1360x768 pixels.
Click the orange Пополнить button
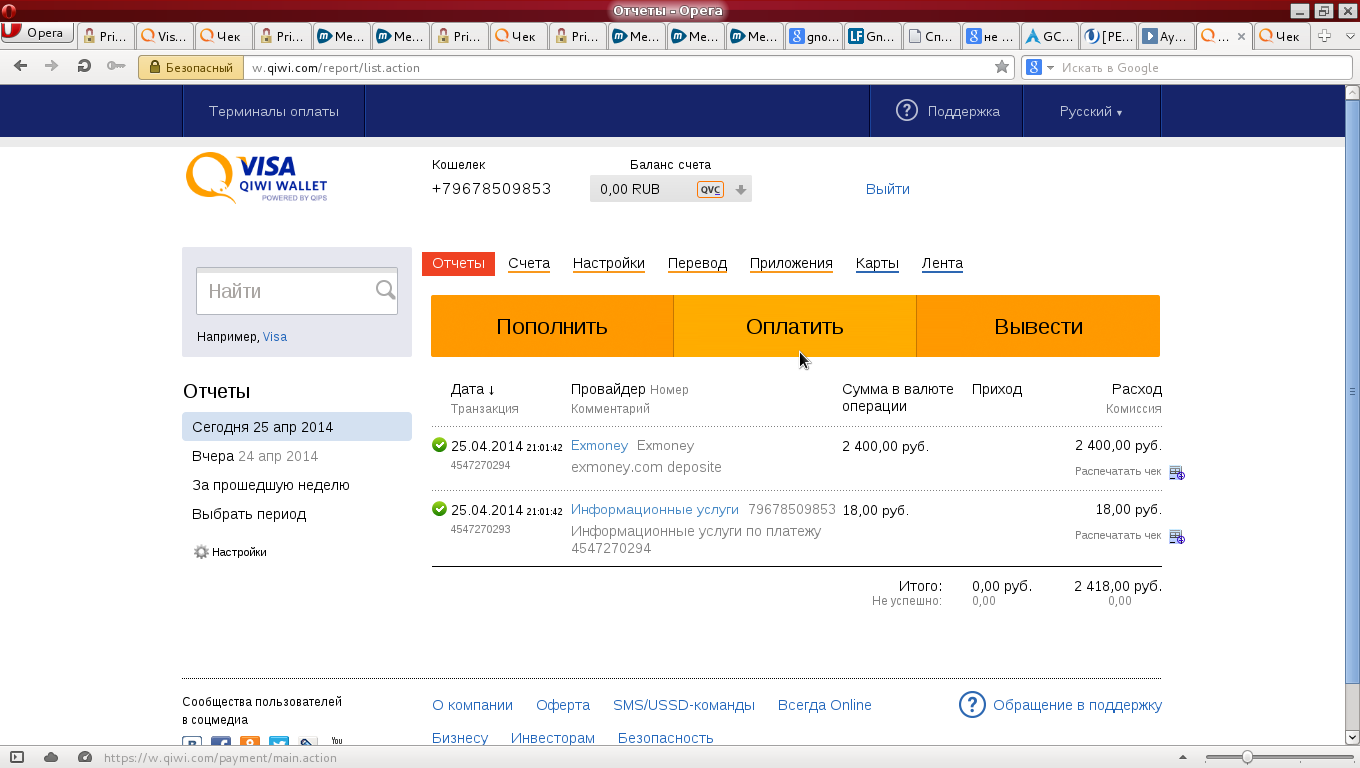pyautogui.click(x=552, y=326)
